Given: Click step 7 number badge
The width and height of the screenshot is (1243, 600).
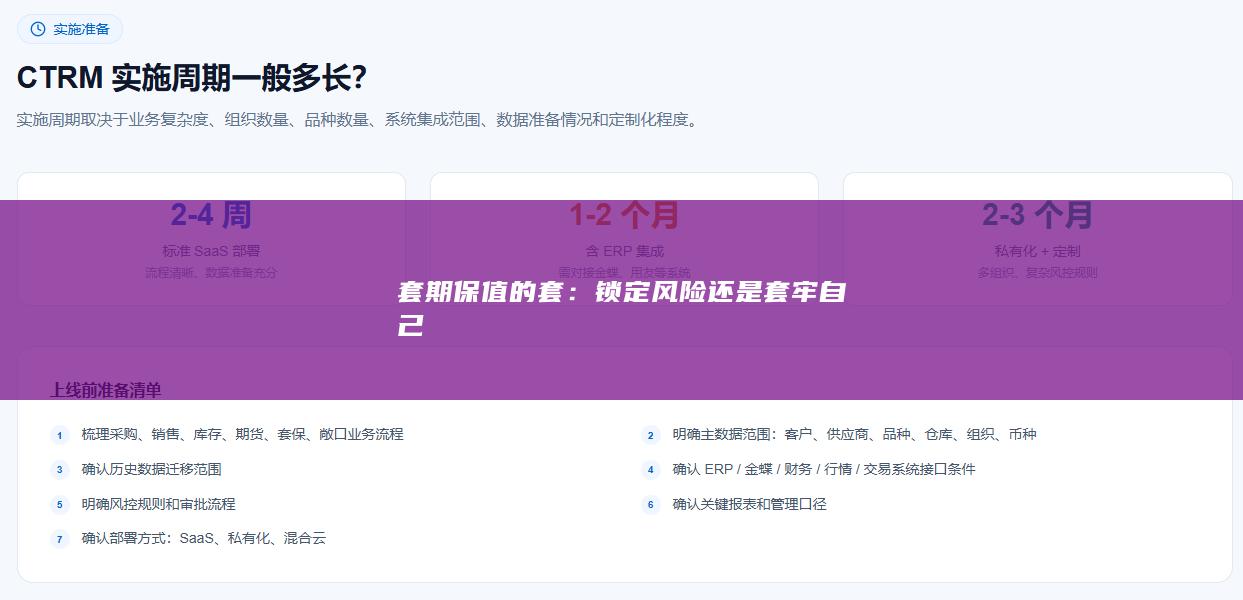Looking at the screenshot, I should [x=60, y=539].
